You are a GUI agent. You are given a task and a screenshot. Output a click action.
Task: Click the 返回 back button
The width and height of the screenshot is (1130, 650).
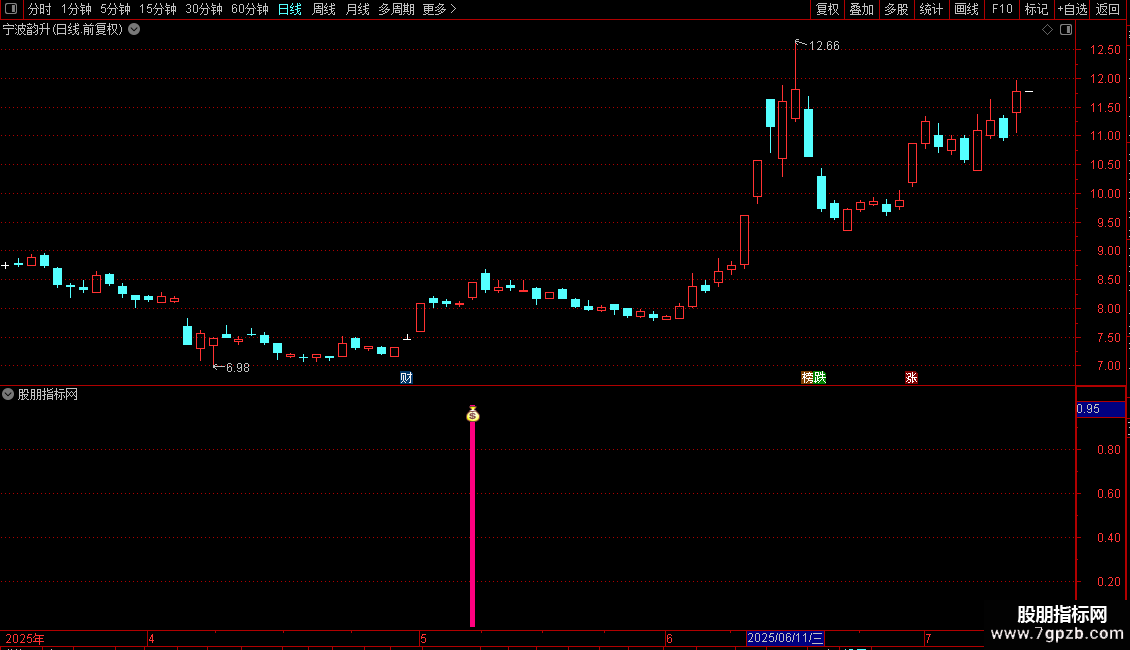pos(1108,9)
